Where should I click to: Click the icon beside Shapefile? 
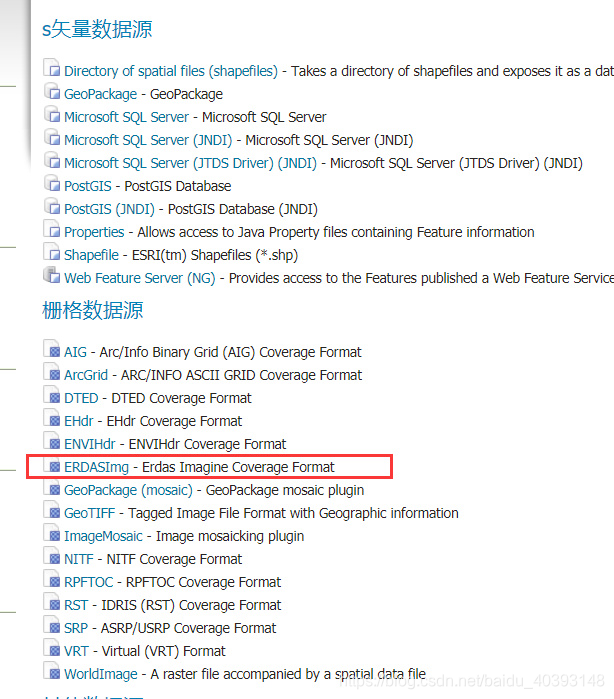click(52, 252)
